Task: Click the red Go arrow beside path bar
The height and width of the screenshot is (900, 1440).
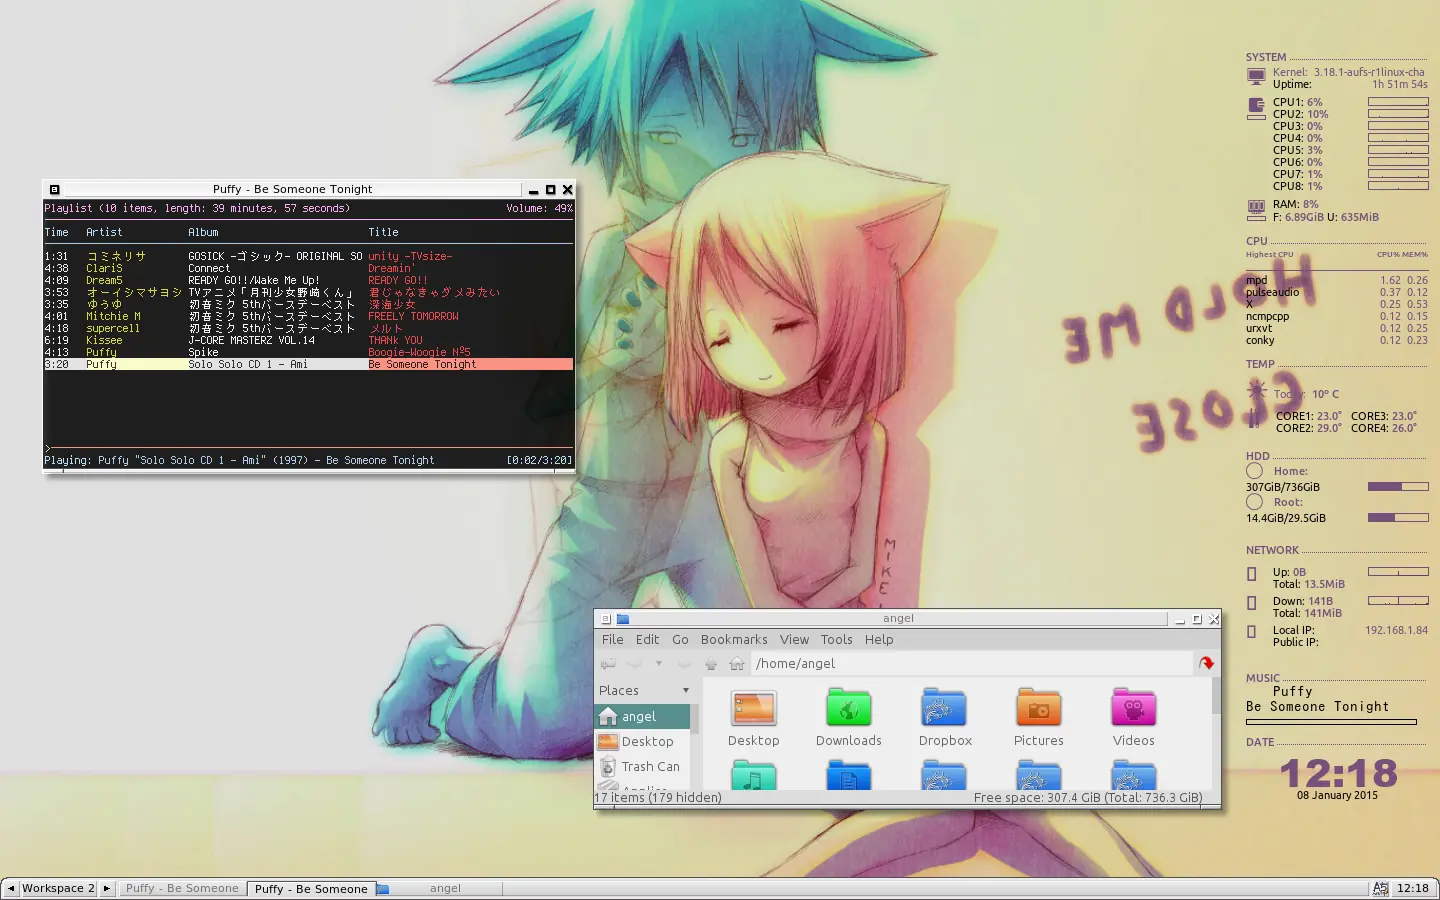Action: click(x=1206, y=663)
